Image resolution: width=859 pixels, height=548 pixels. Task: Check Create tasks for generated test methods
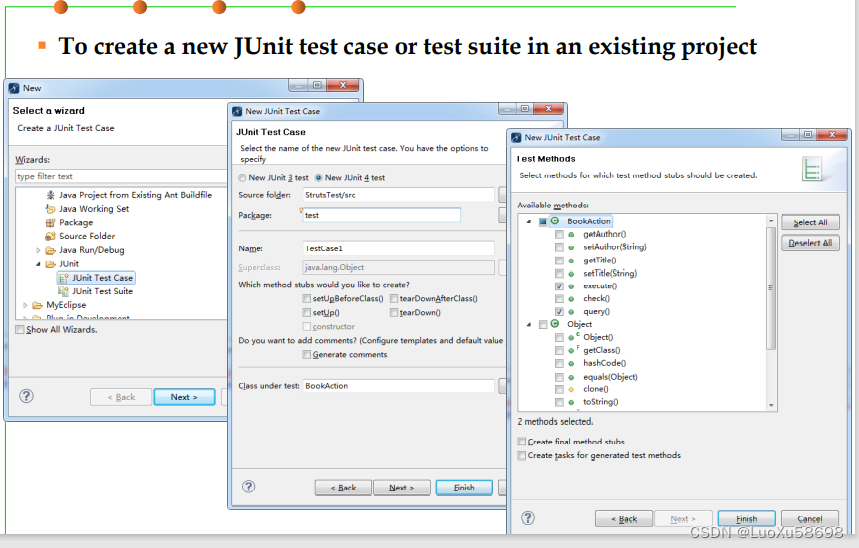pos(522,455)
